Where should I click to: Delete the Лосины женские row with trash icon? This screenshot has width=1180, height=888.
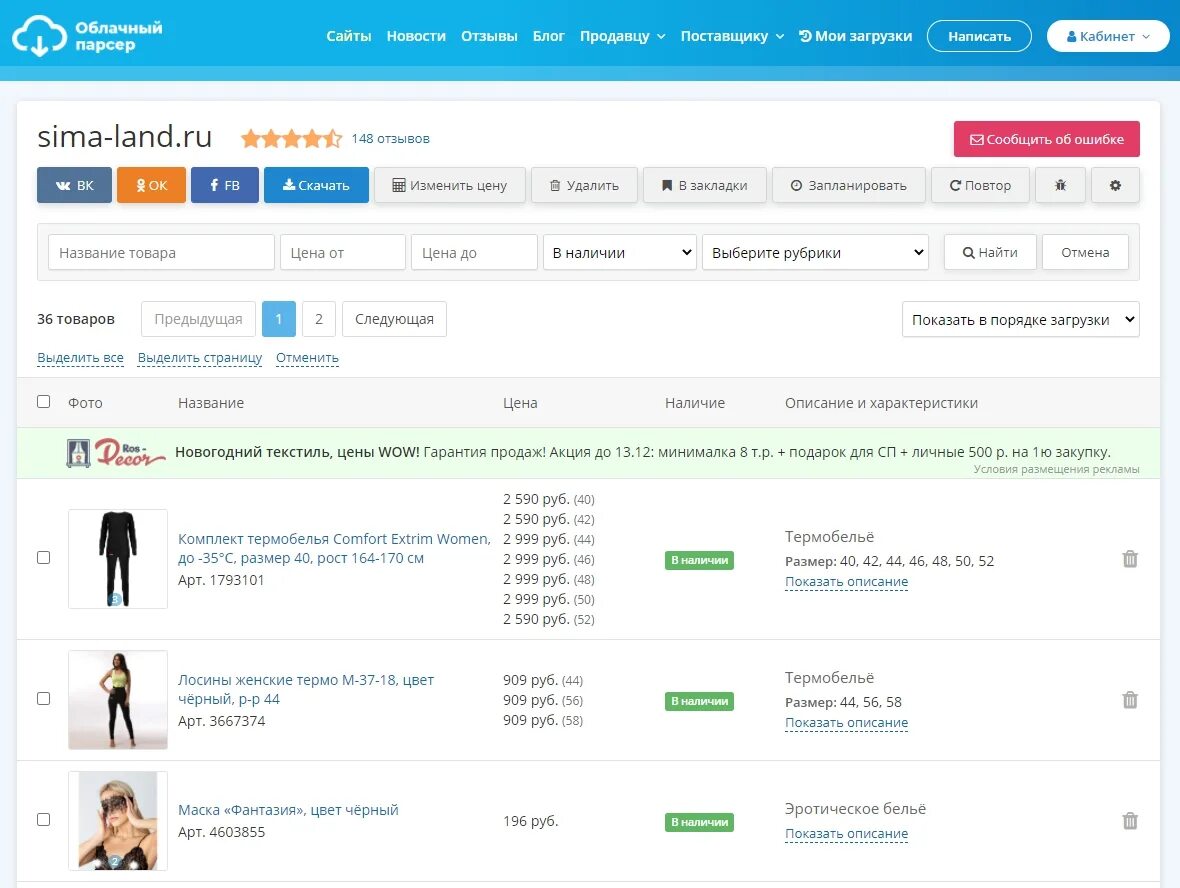(1130, 700)
